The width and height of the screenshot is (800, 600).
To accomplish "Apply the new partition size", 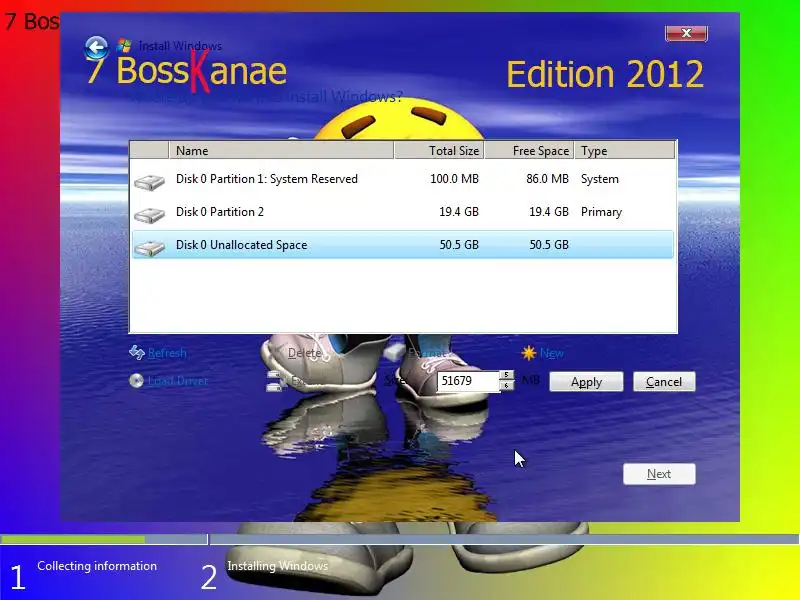I will pyautogui.click(x=586, y=382).
